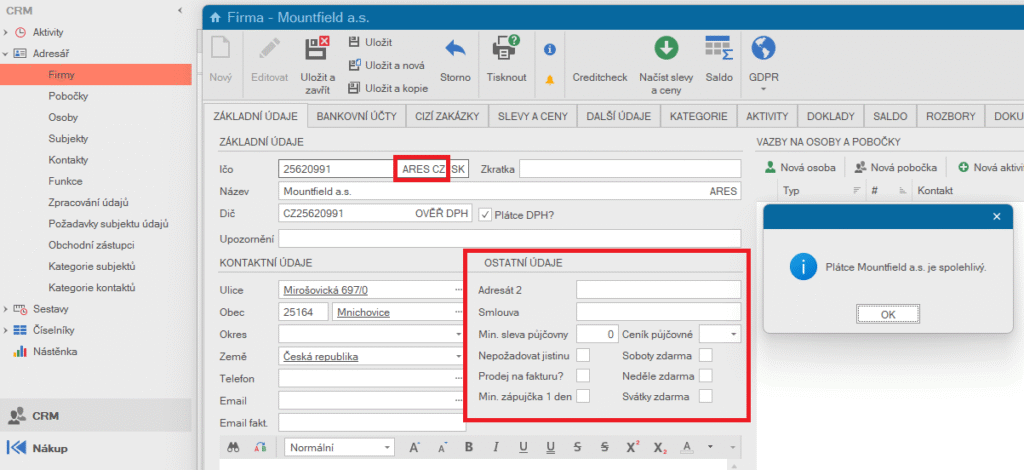Choose Uložit a kopie in toolbar
The height and width of the screenshot is (470, 1024).
tap(389, 88)
